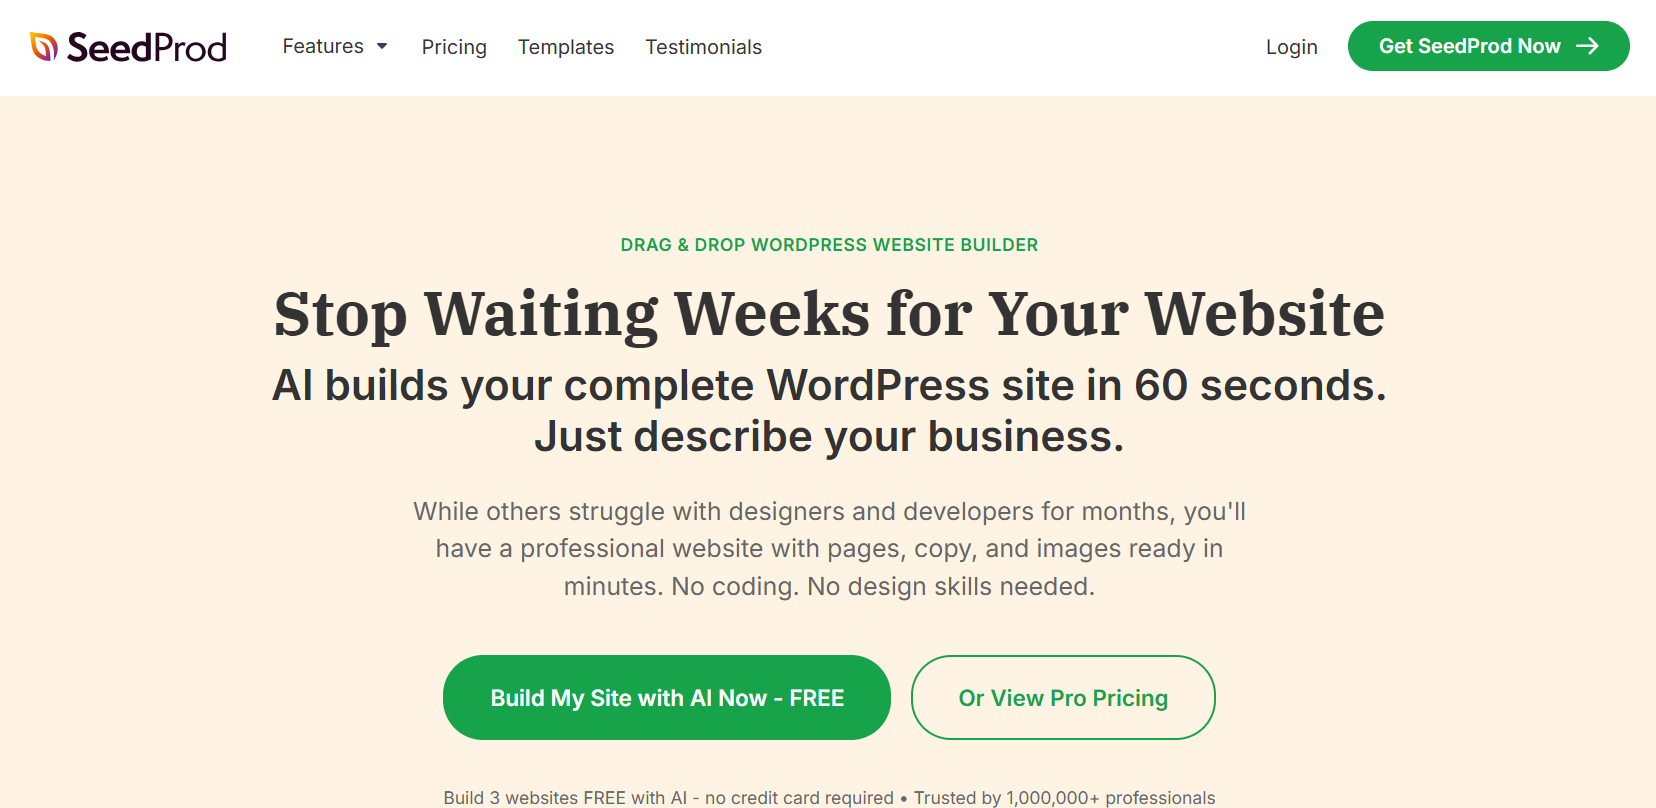The width and height of the screenshot is (1656, 808).
Task: Click Build My Site with AI Now - FREE
Action: (x=667, y=698)
